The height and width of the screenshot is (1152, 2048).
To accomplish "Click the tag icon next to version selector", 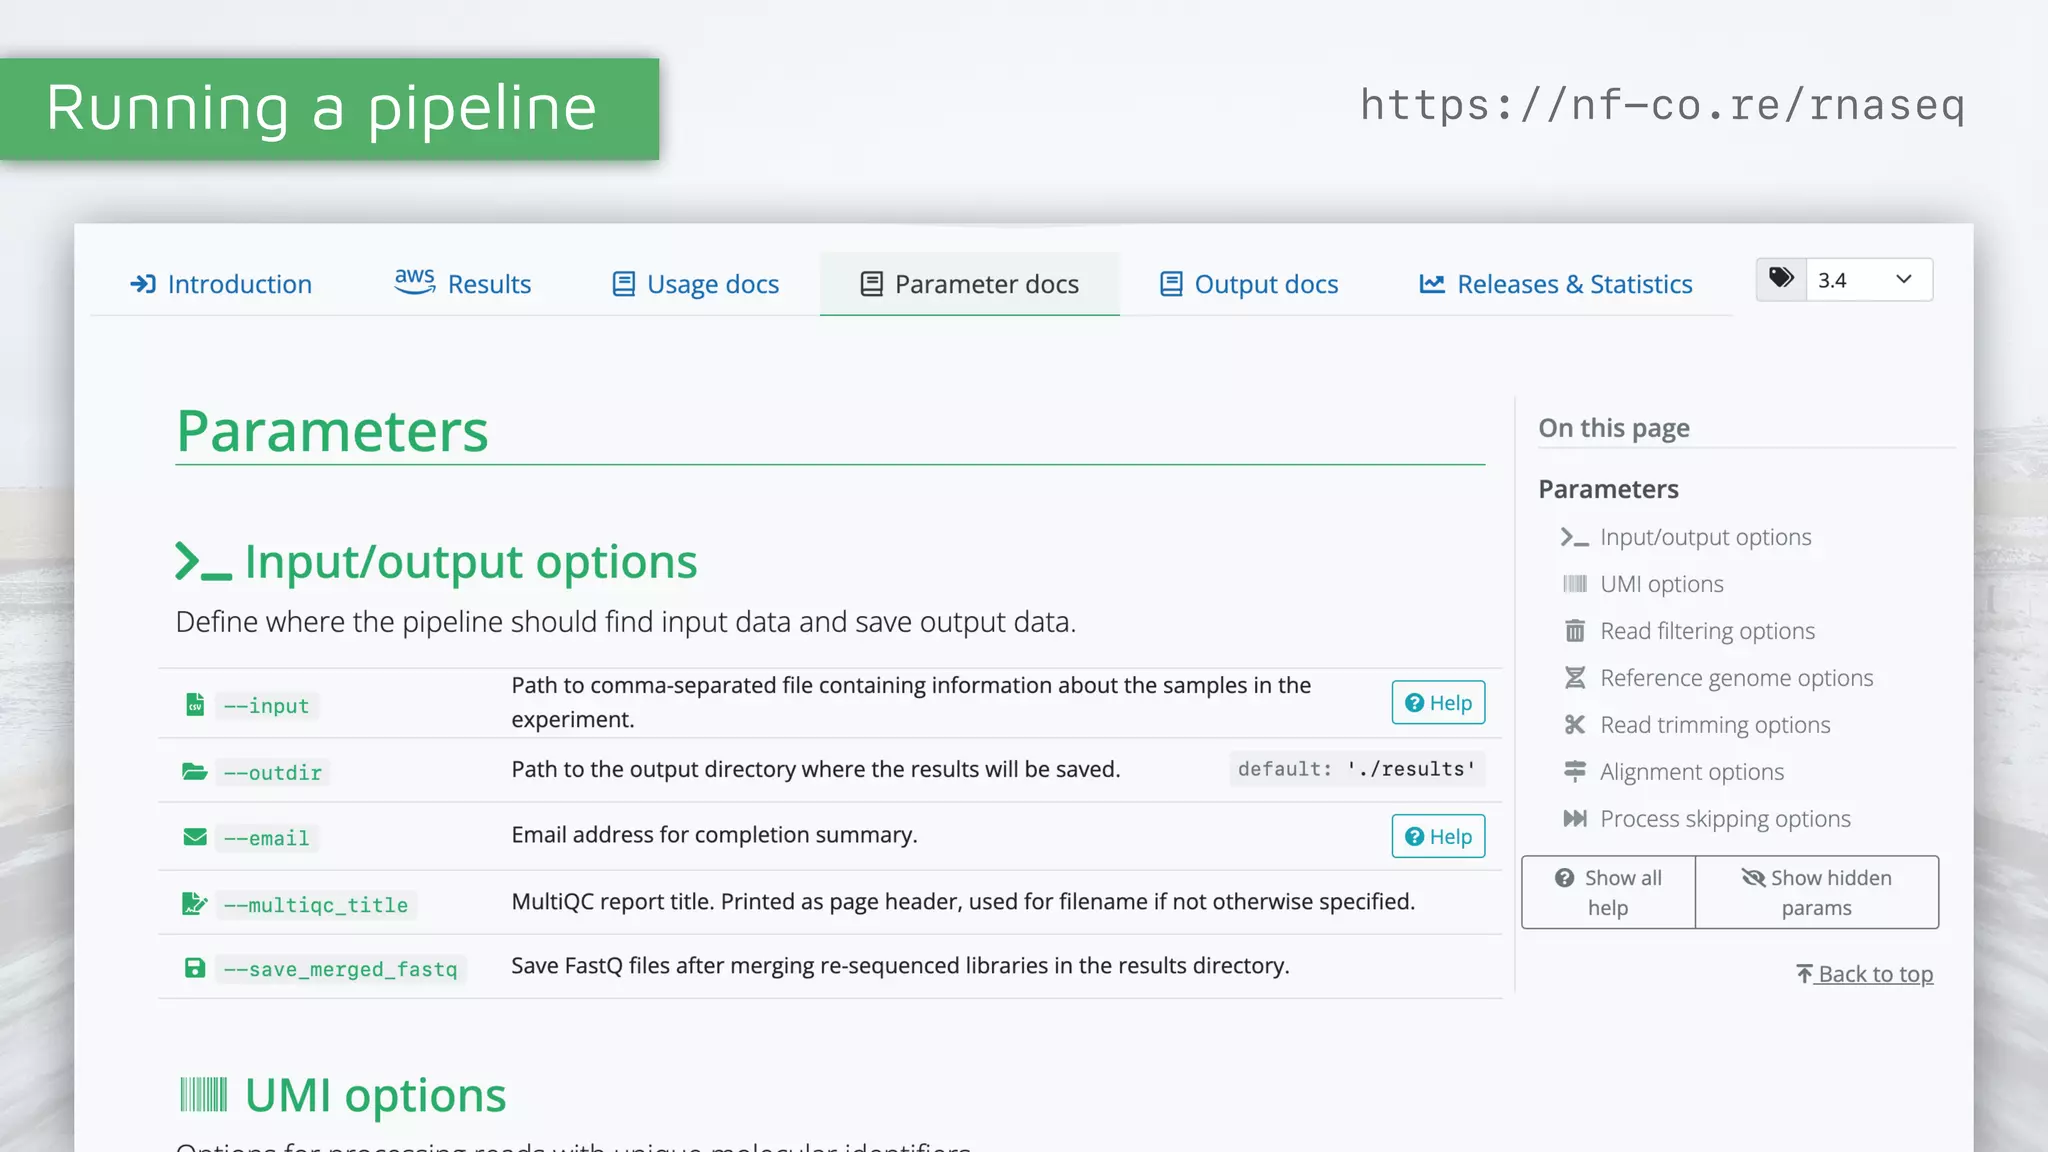I will [1781, 279].
